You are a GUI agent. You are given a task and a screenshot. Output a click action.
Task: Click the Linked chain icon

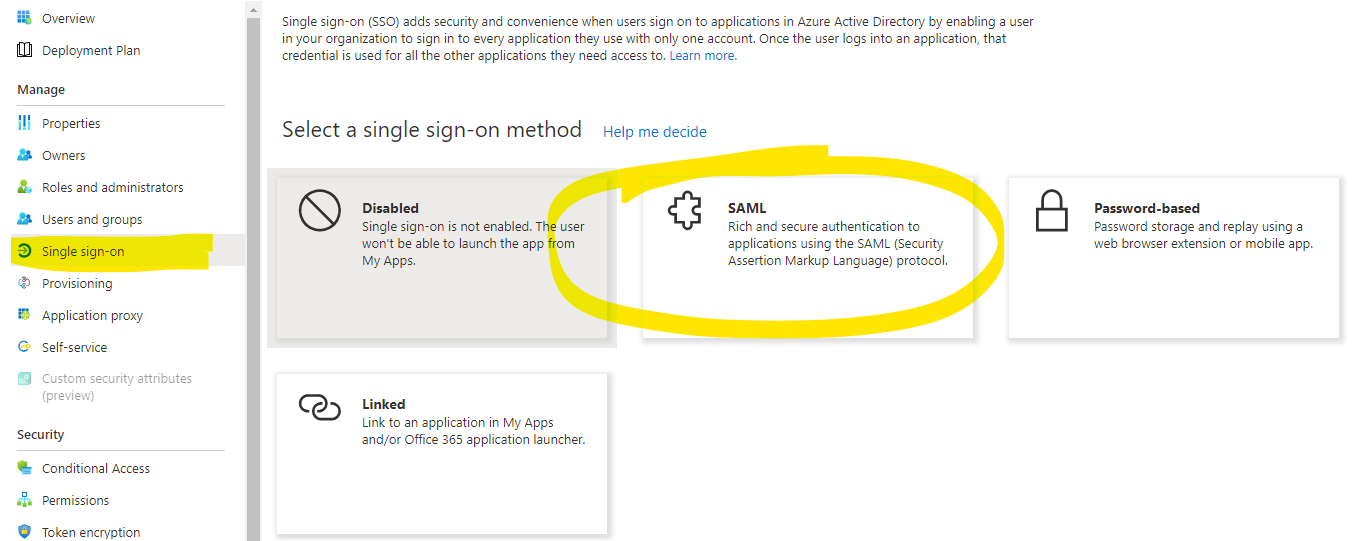click(x=320, y=407)
